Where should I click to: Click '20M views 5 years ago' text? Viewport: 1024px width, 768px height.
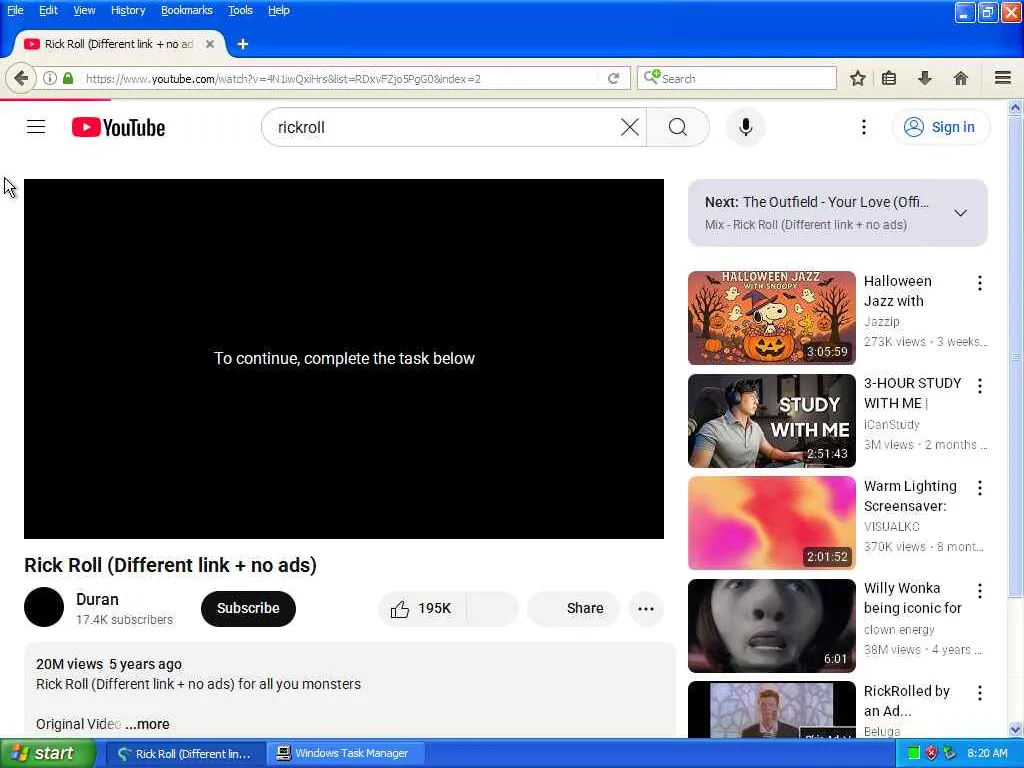tap(109, 664)
